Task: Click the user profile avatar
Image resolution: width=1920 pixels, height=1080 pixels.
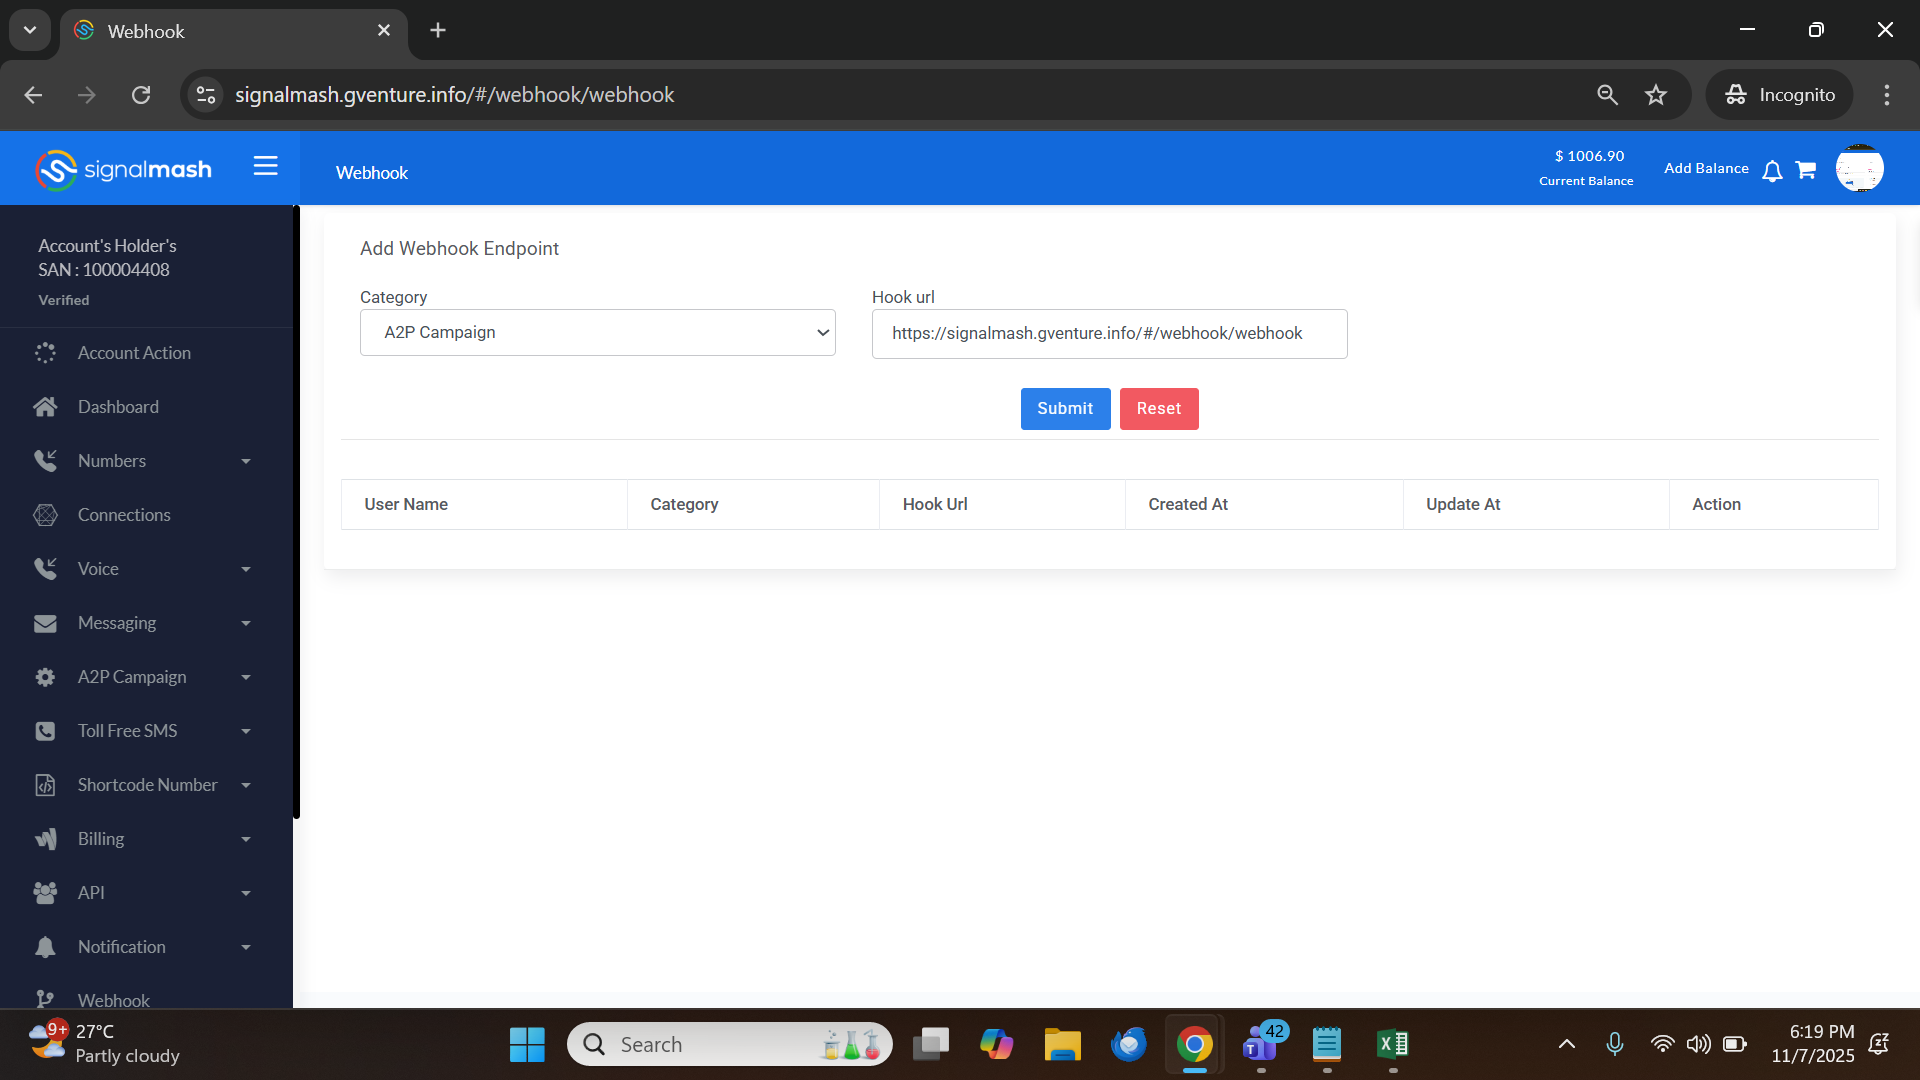Action: click(x=1859, y=169)
